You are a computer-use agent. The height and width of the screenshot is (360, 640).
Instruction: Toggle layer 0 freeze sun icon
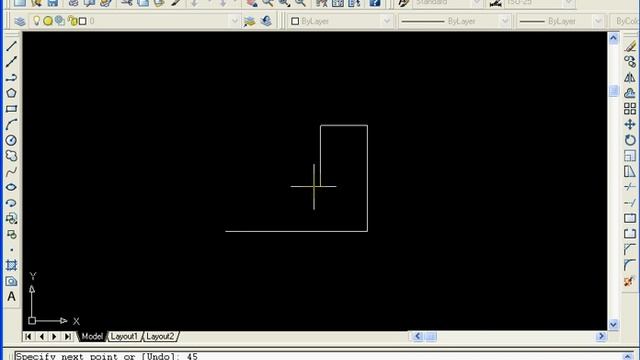(x=48, y=21)
